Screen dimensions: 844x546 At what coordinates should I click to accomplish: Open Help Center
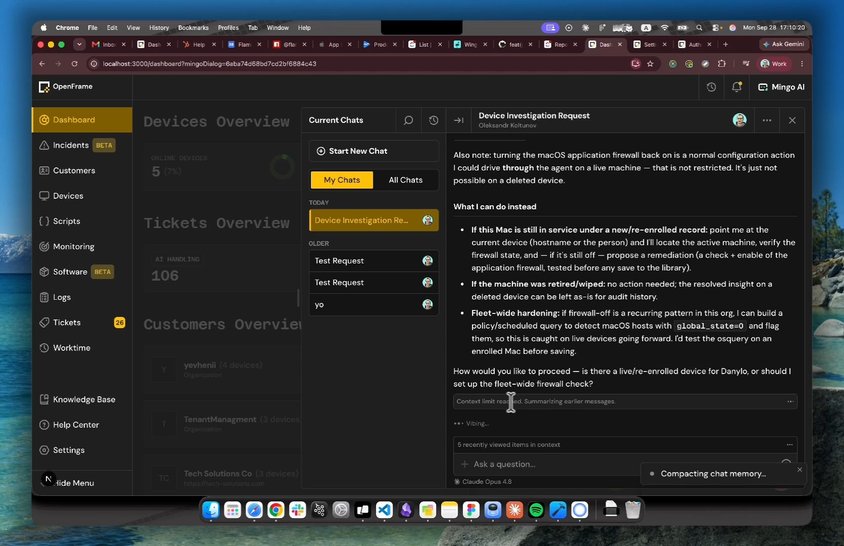tap(82, 424)
